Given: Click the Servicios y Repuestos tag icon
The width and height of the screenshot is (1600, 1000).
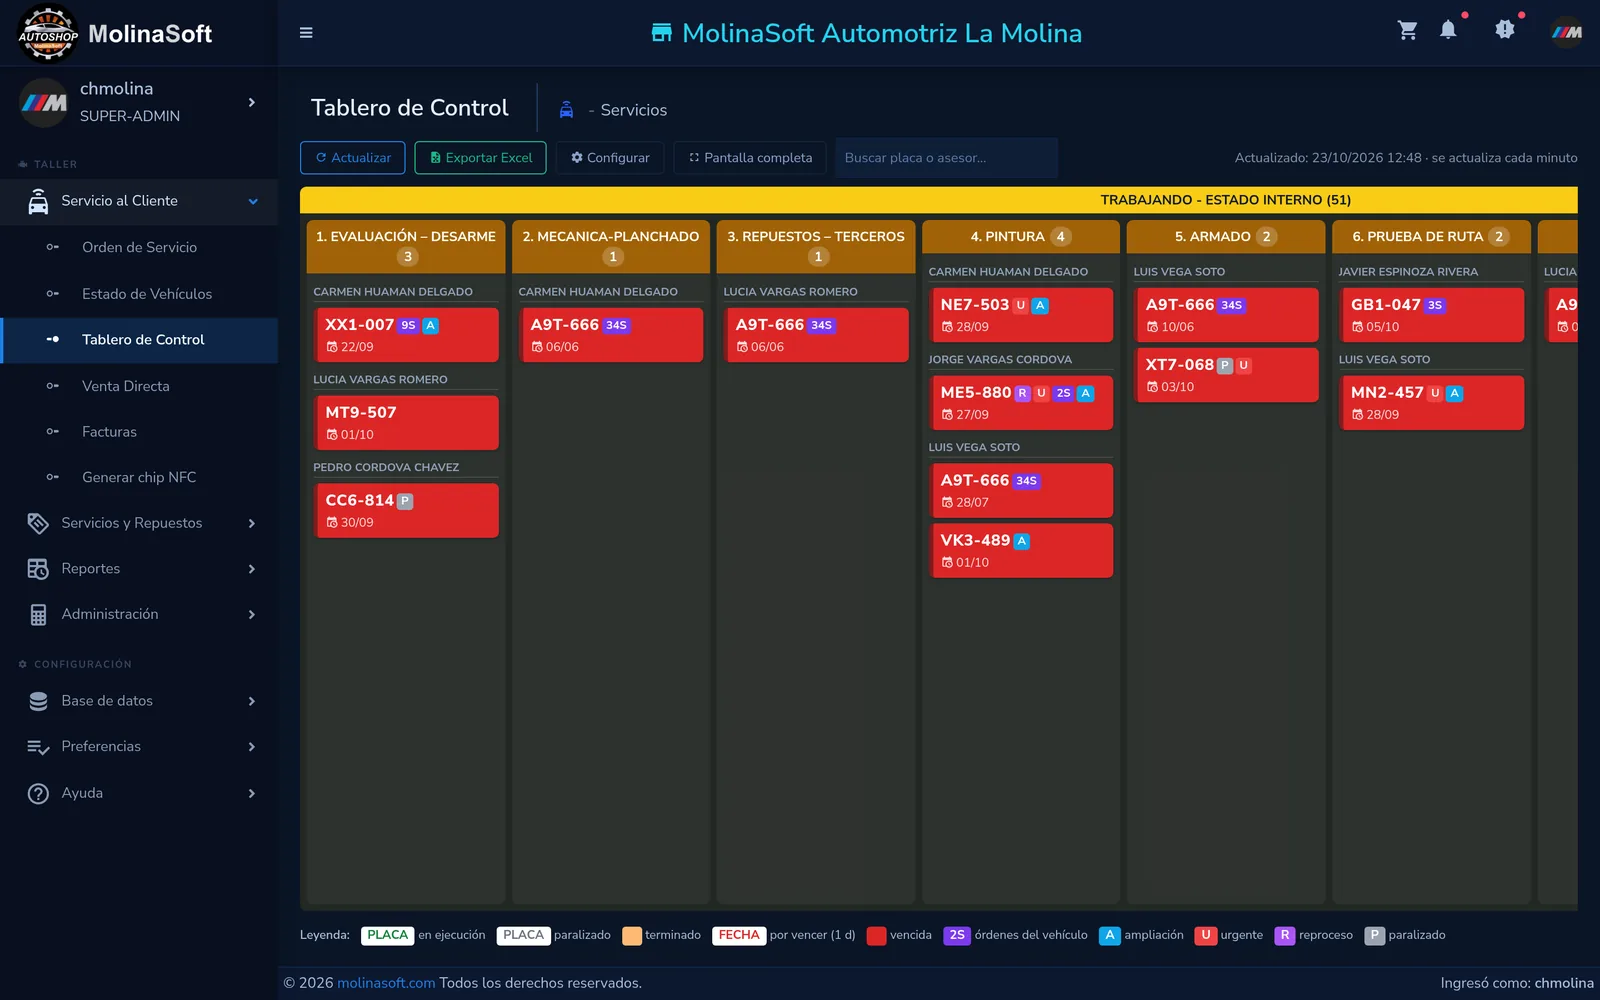Looking at the screenshot, I should click(x=38, y=523).
